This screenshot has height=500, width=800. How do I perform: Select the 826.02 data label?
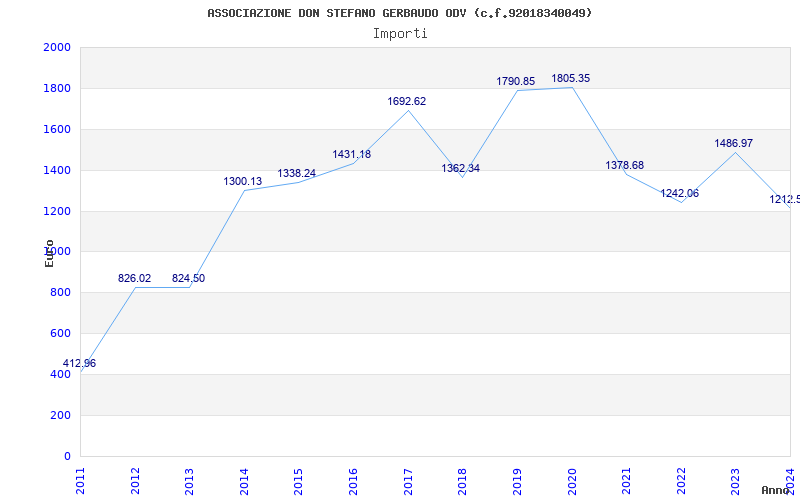coord(134,278)
